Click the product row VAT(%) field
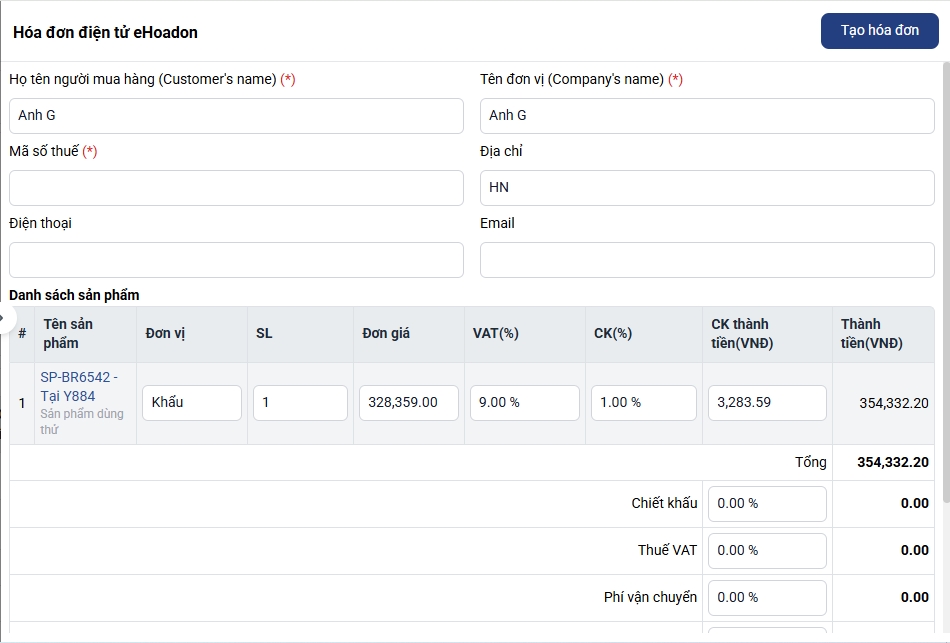The image size is (950, 643). 525,403
